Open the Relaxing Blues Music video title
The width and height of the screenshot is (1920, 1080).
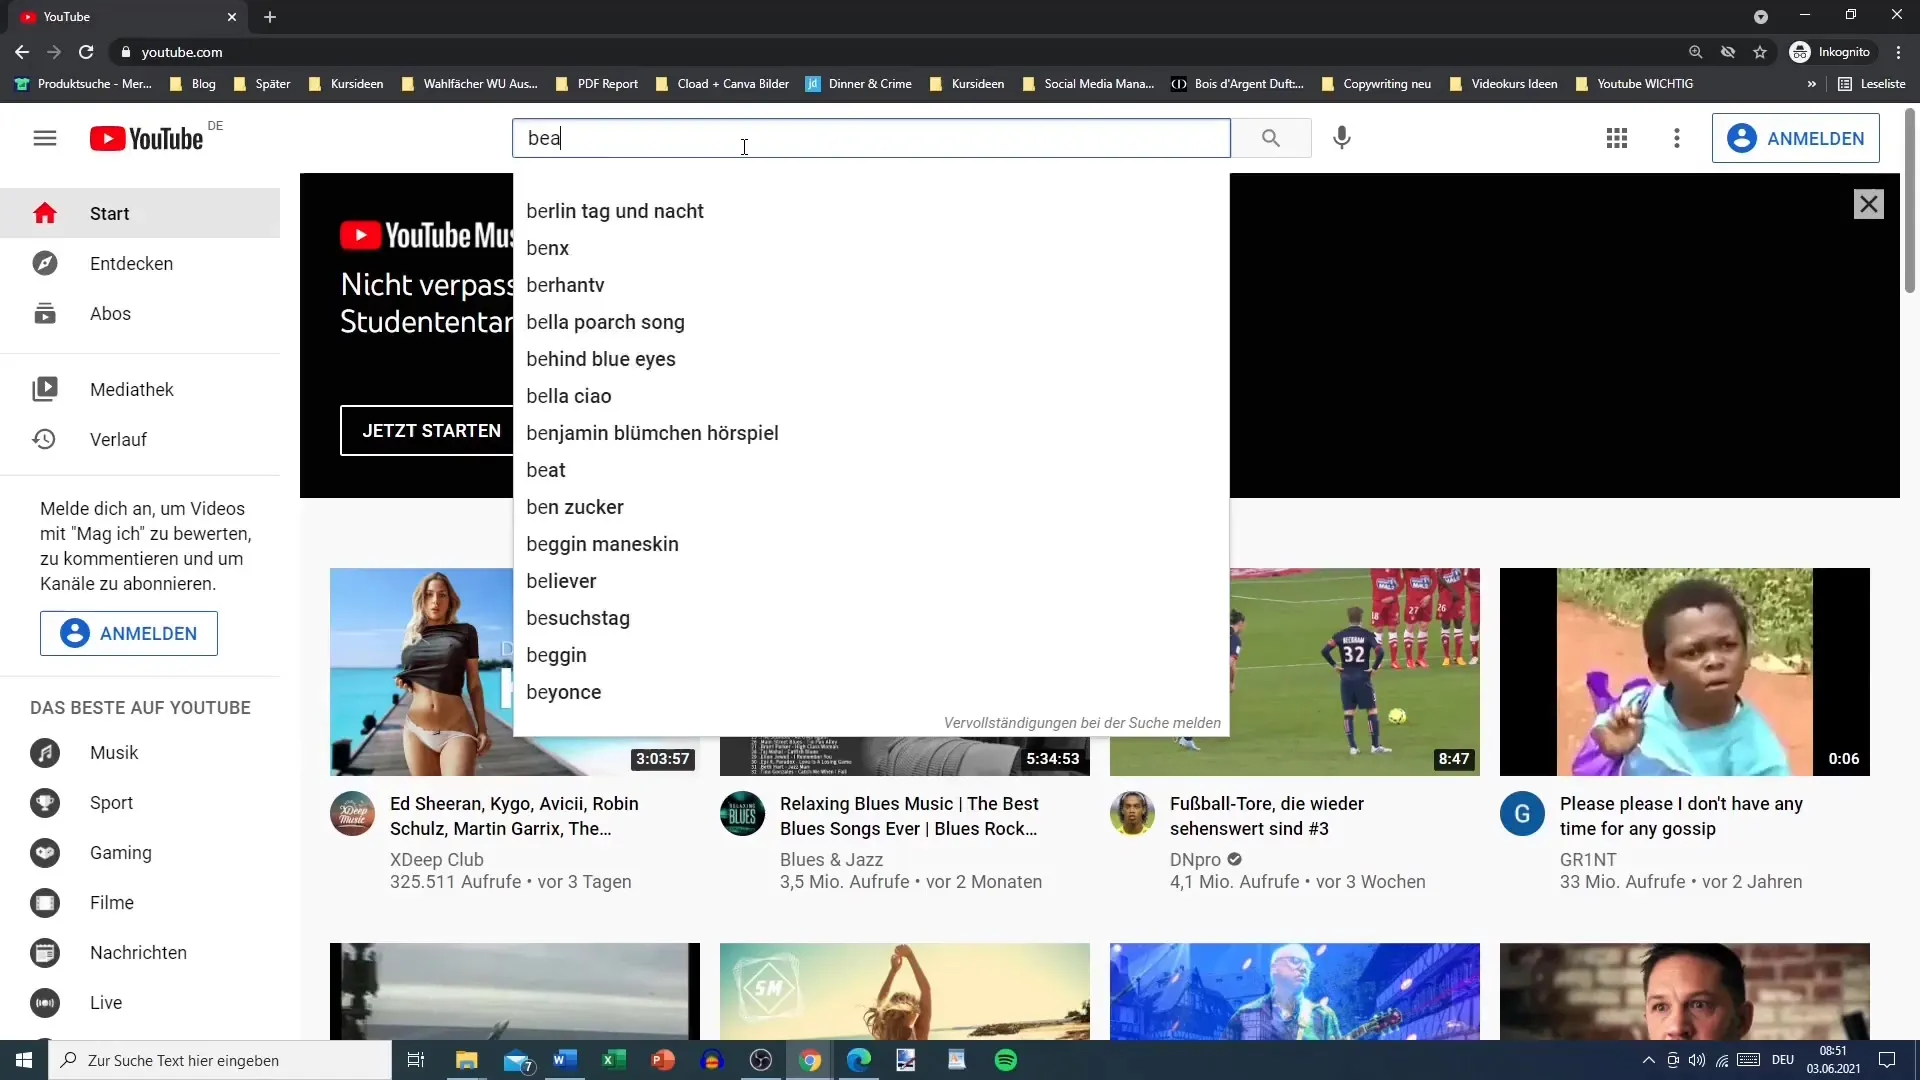(x=909, y=816)
